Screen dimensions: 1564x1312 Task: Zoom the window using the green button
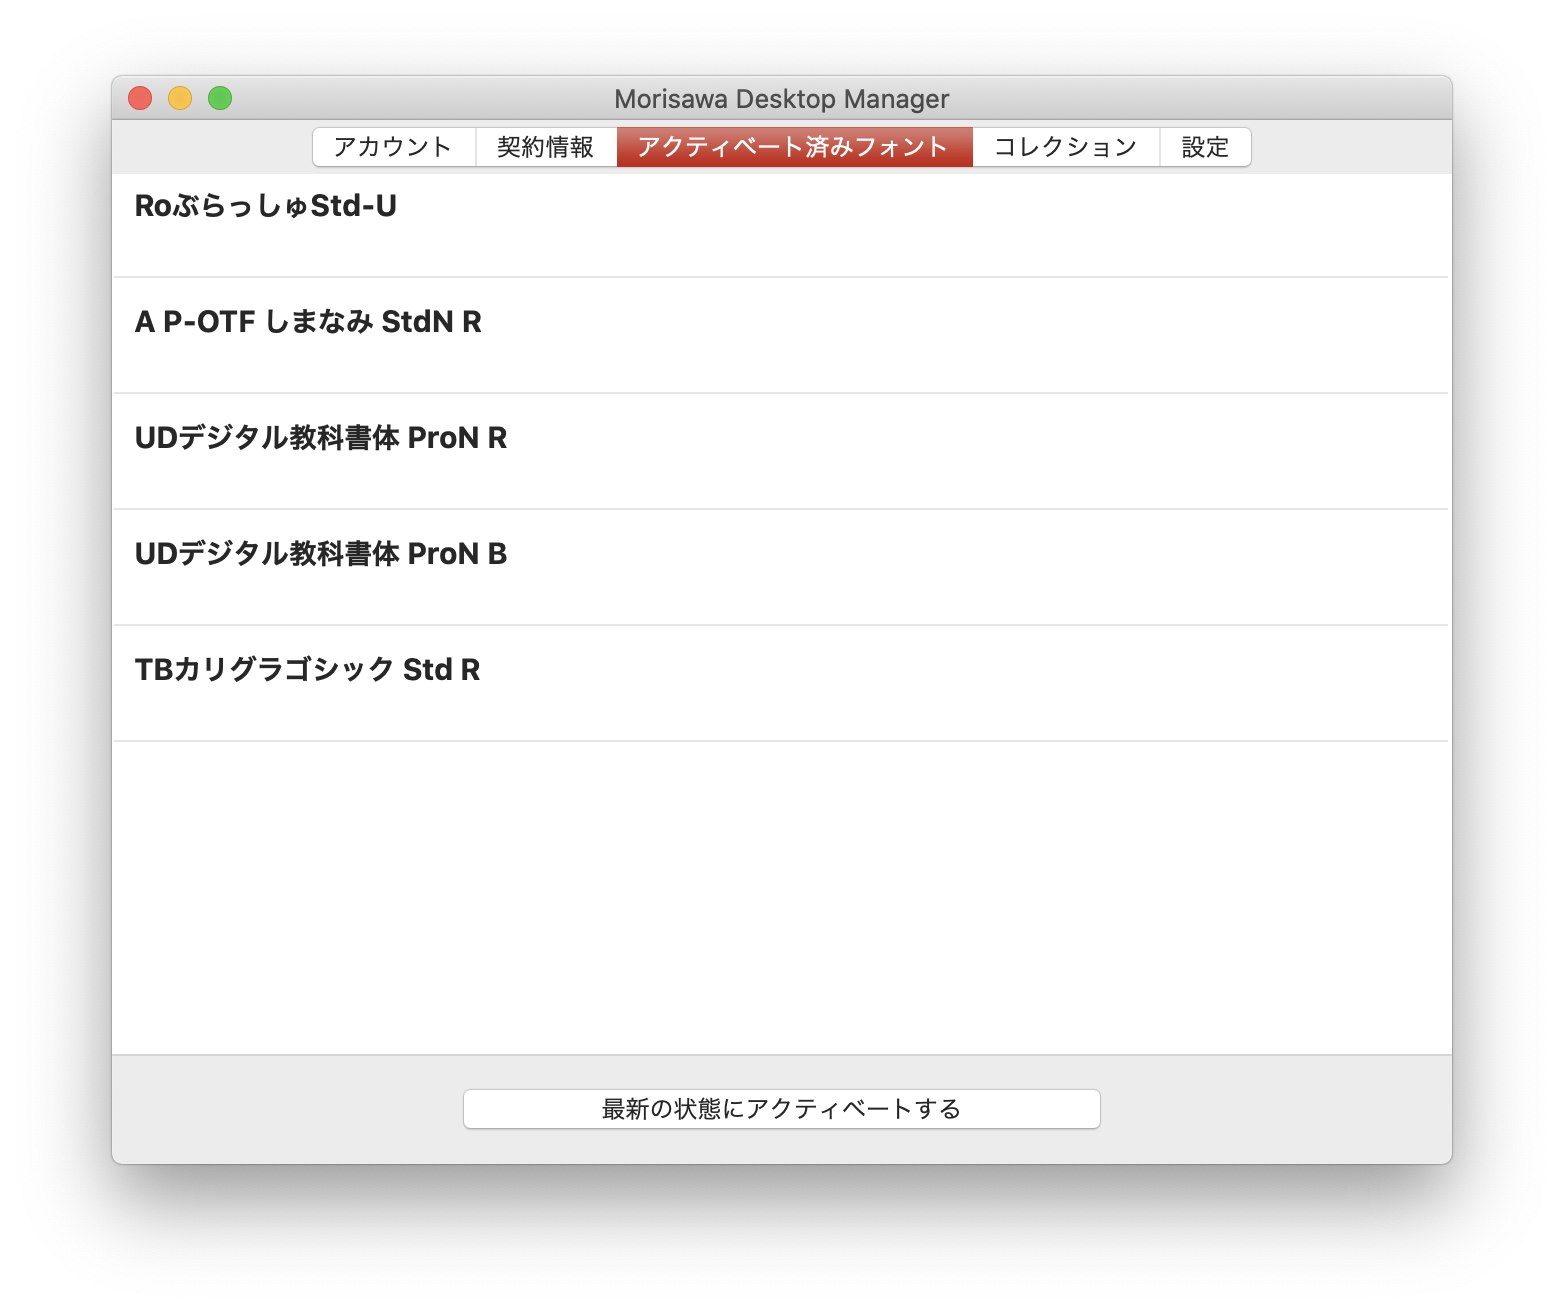(219, 98)
